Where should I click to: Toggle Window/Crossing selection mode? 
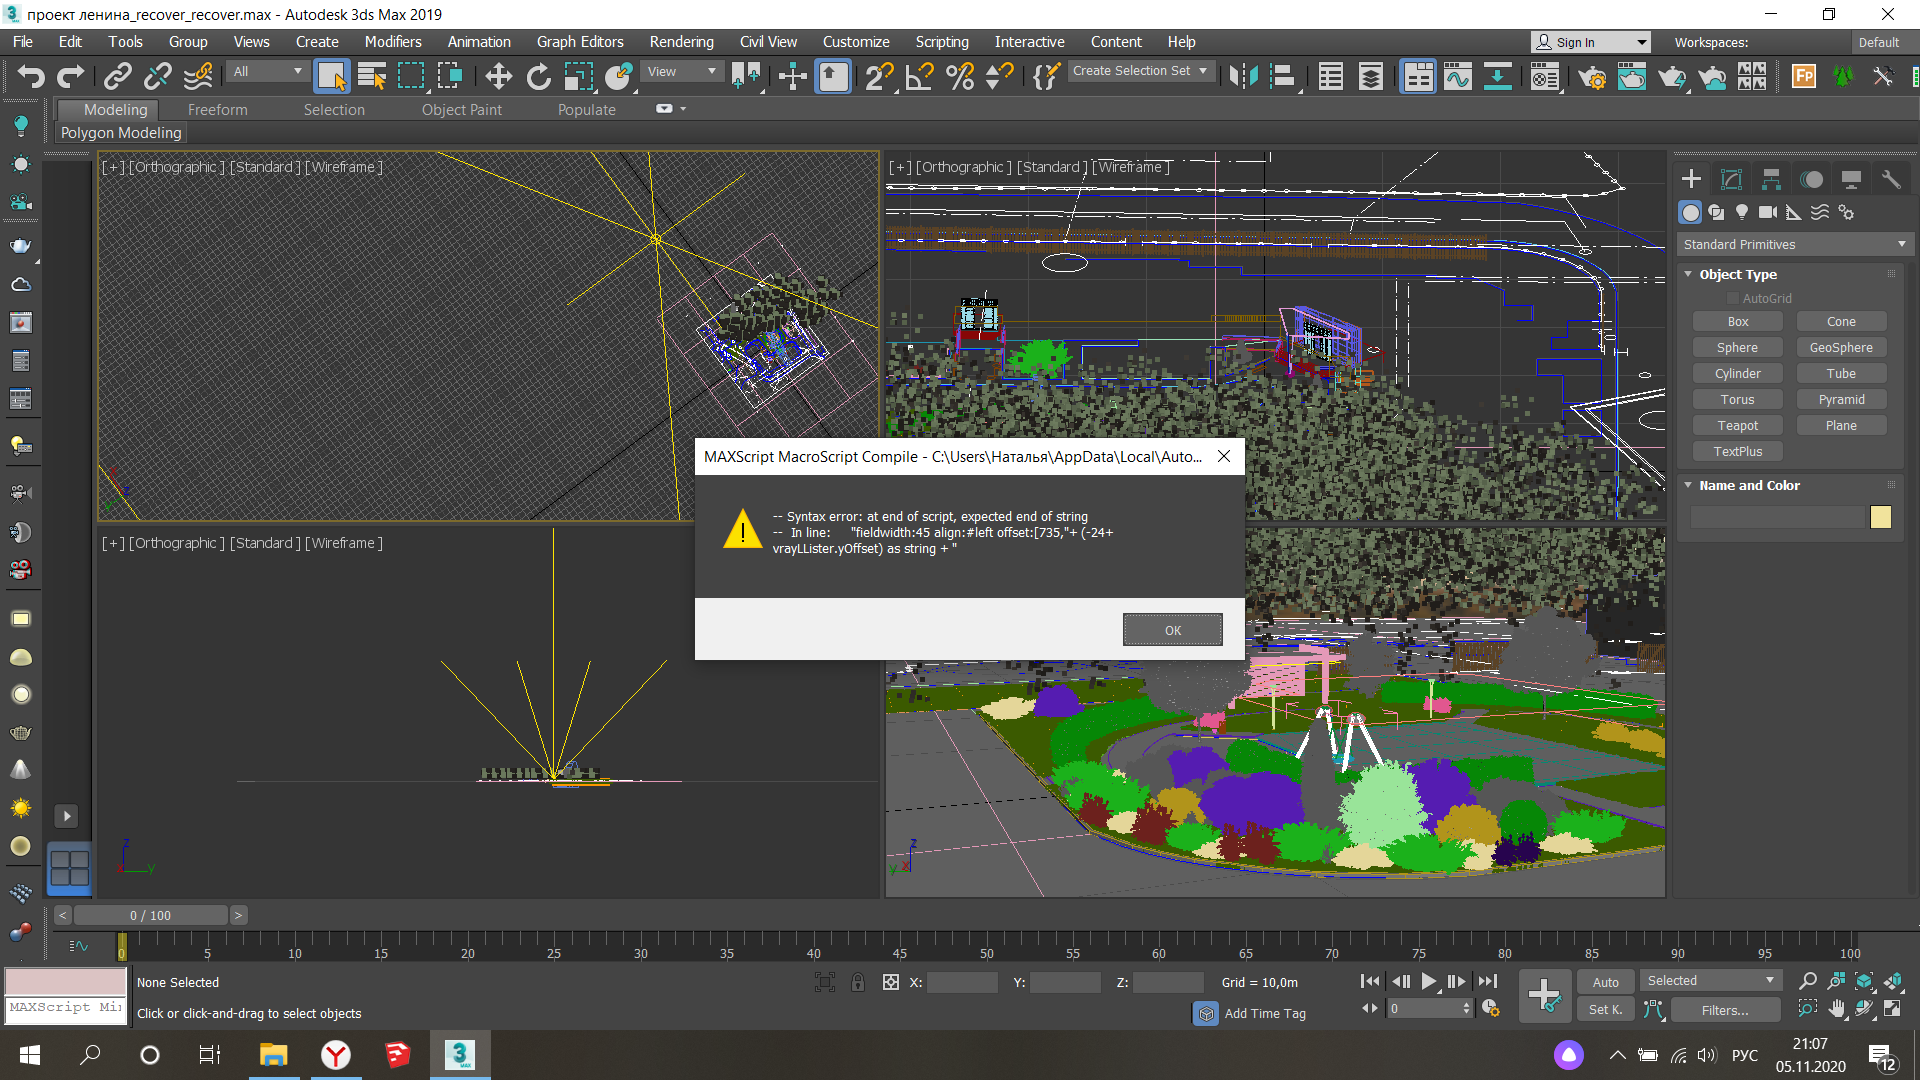point(450,76)
